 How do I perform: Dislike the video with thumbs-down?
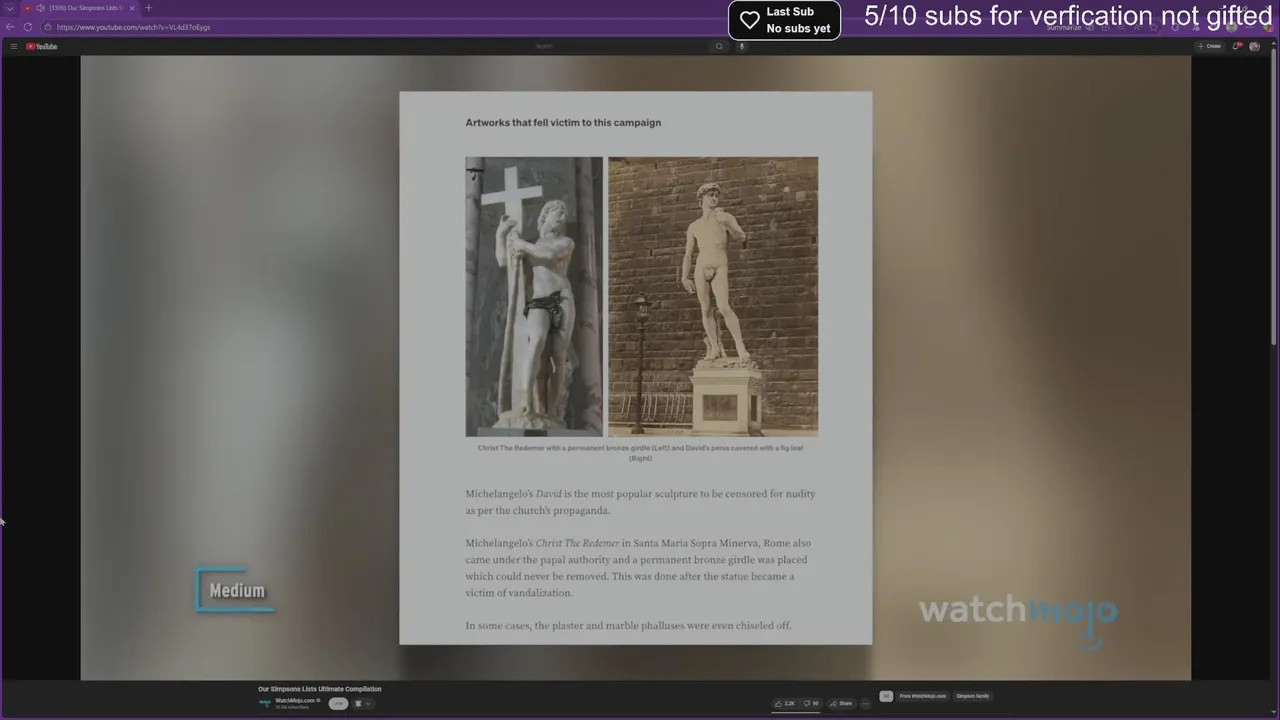811,703
